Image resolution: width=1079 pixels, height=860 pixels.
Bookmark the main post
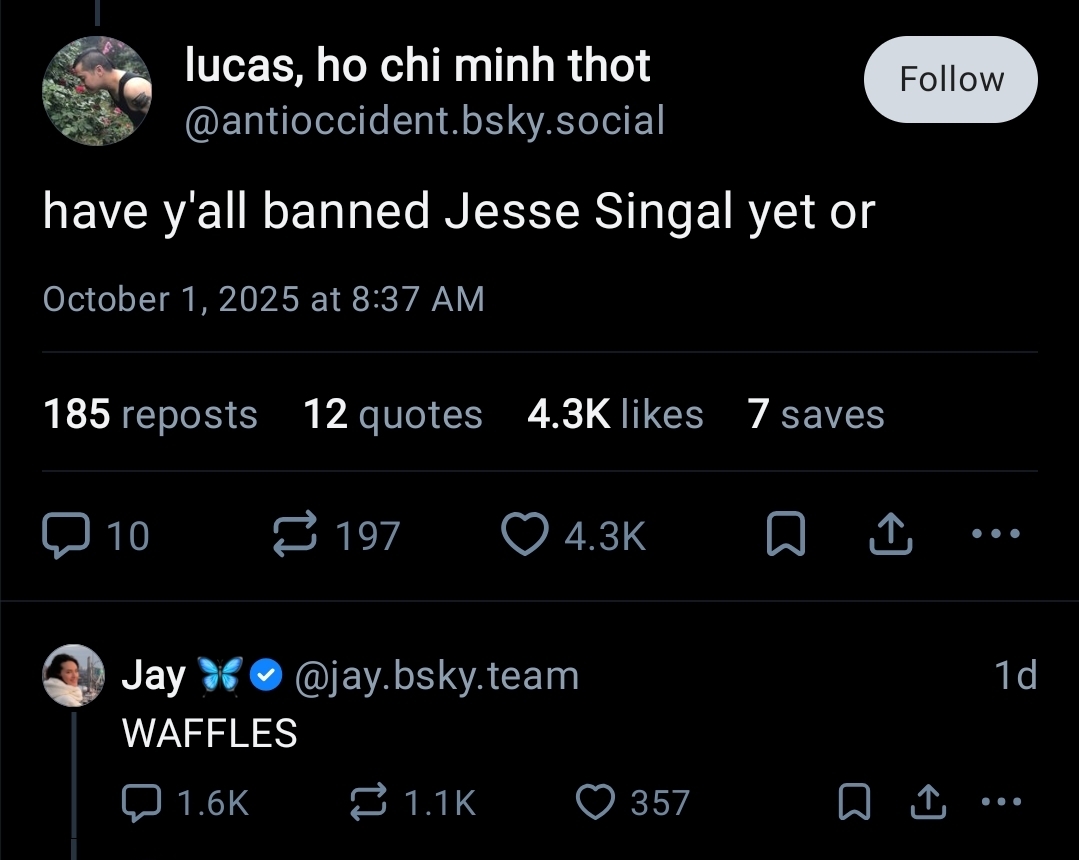point(785,537)
